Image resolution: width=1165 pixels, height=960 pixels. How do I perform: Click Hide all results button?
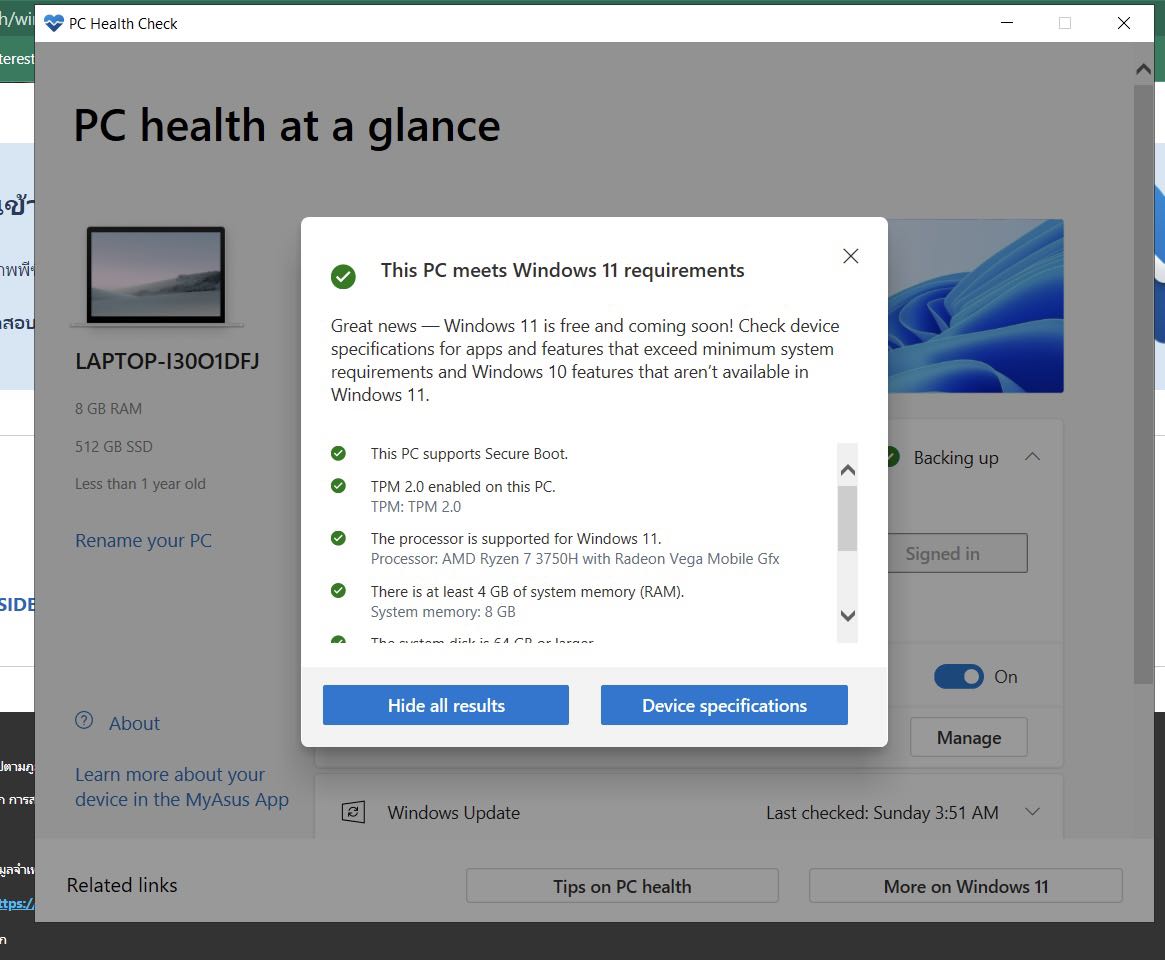(446, 705)
